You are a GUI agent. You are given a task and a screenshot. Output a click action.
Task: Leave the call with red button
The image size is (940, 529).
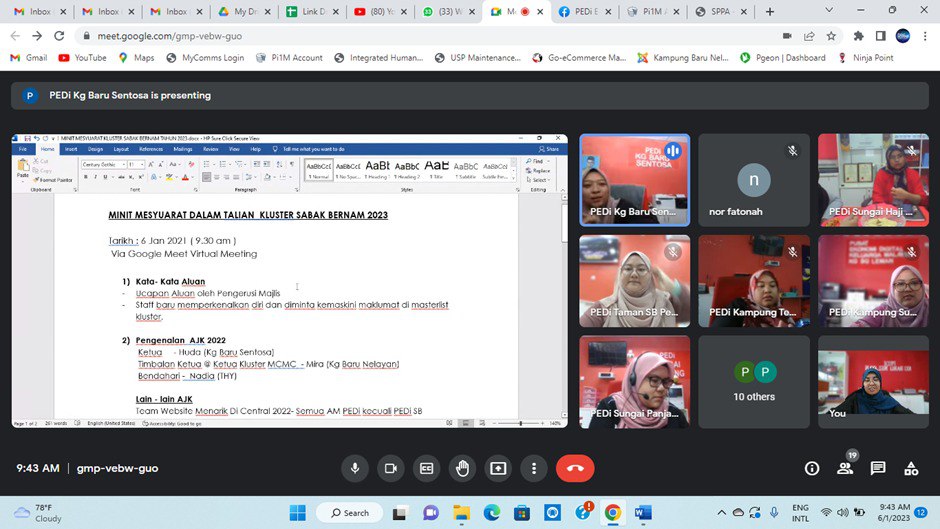575,468
